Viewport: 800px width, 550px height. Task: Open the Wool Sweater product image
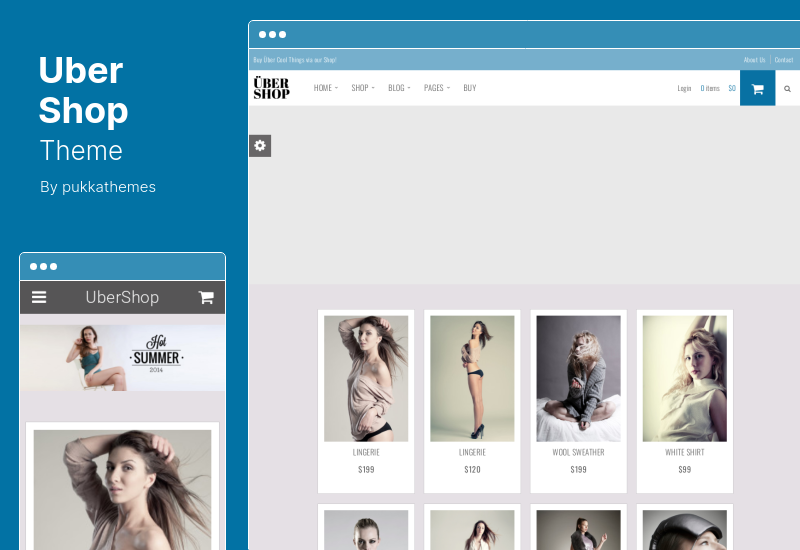coord(578,379)
